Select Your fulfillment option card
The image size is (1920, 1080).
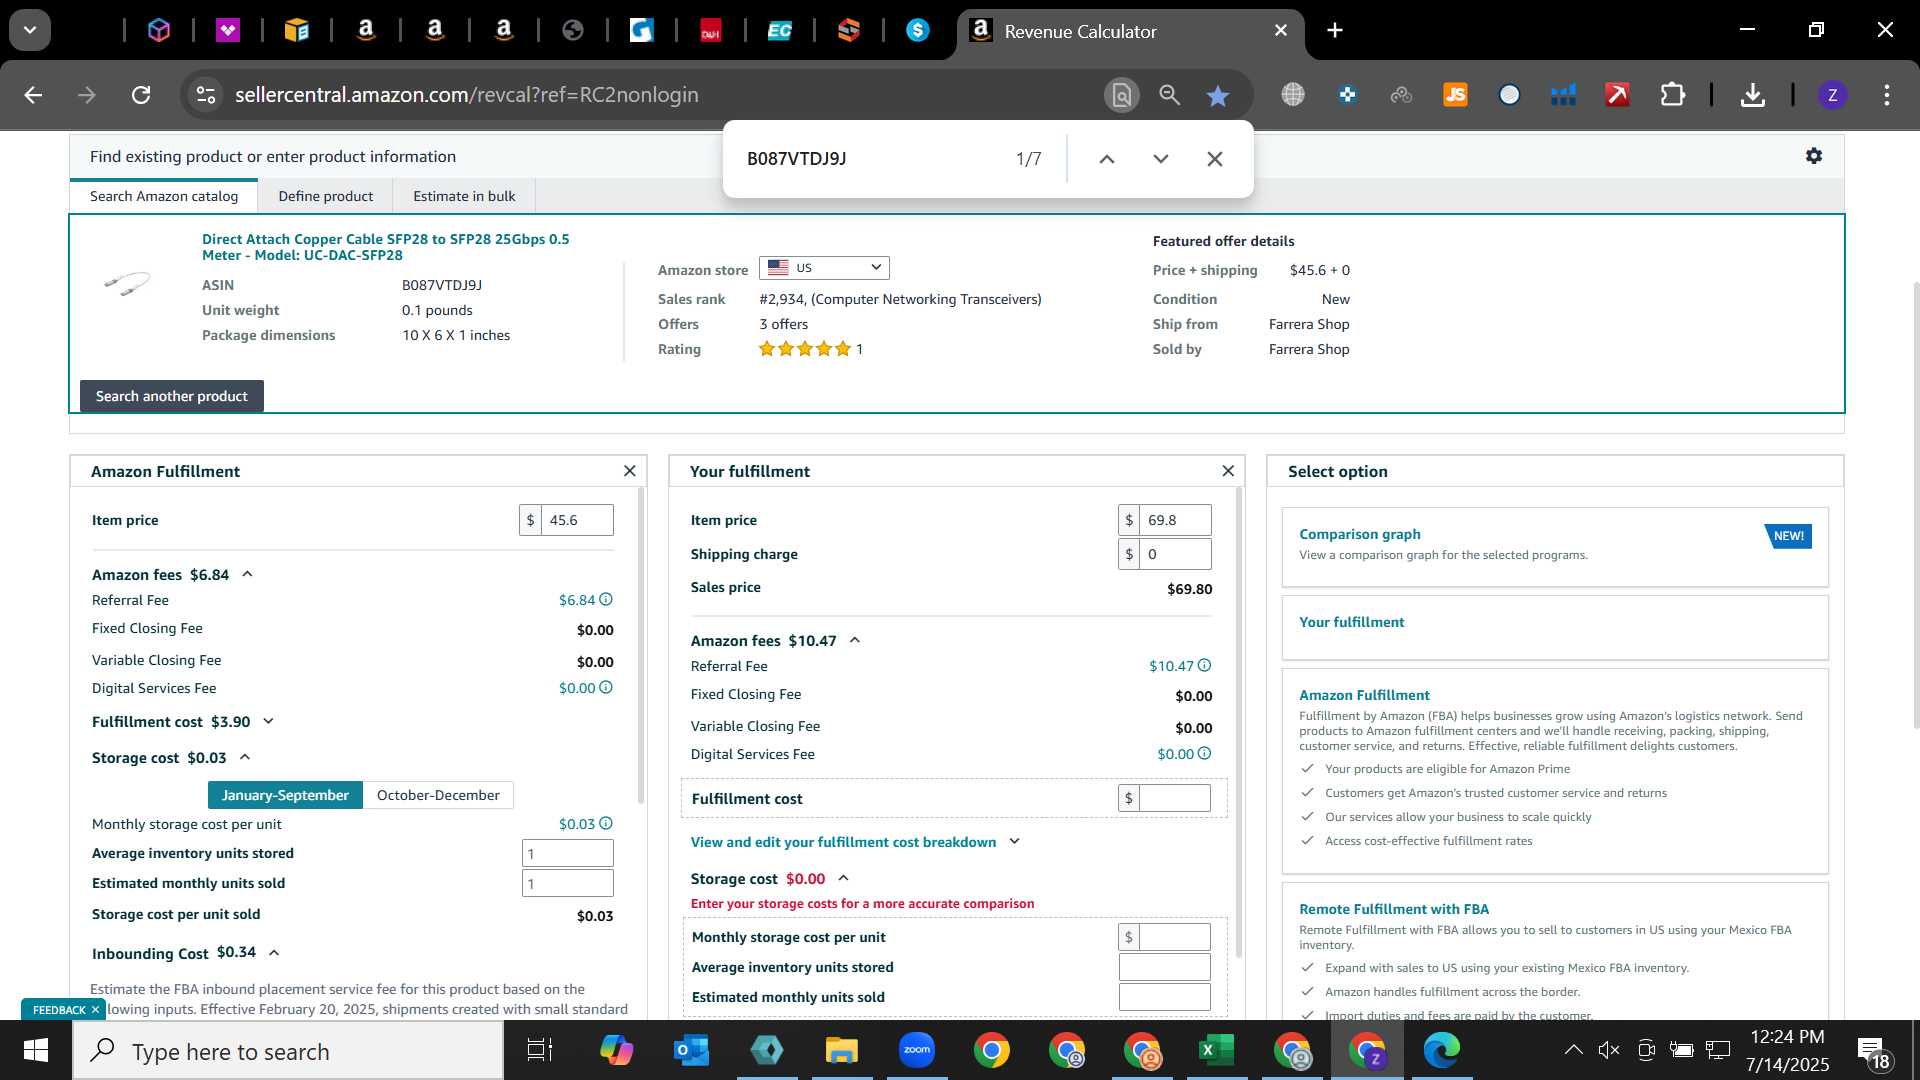pyautogui.click(x=1555, y=628)
